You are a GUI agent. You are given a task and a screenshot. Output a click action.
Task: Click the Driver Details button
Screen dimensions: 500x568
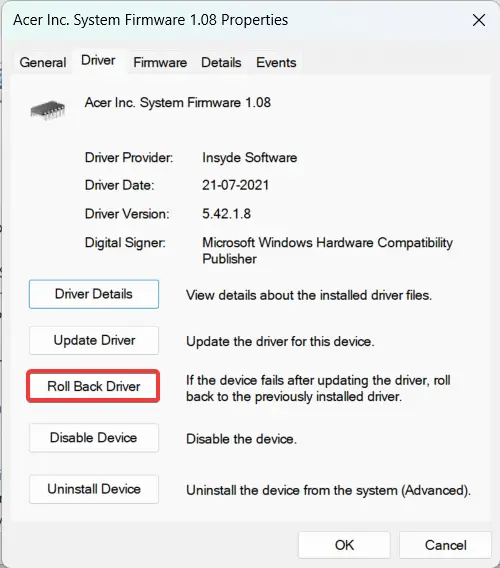point(94,294)
